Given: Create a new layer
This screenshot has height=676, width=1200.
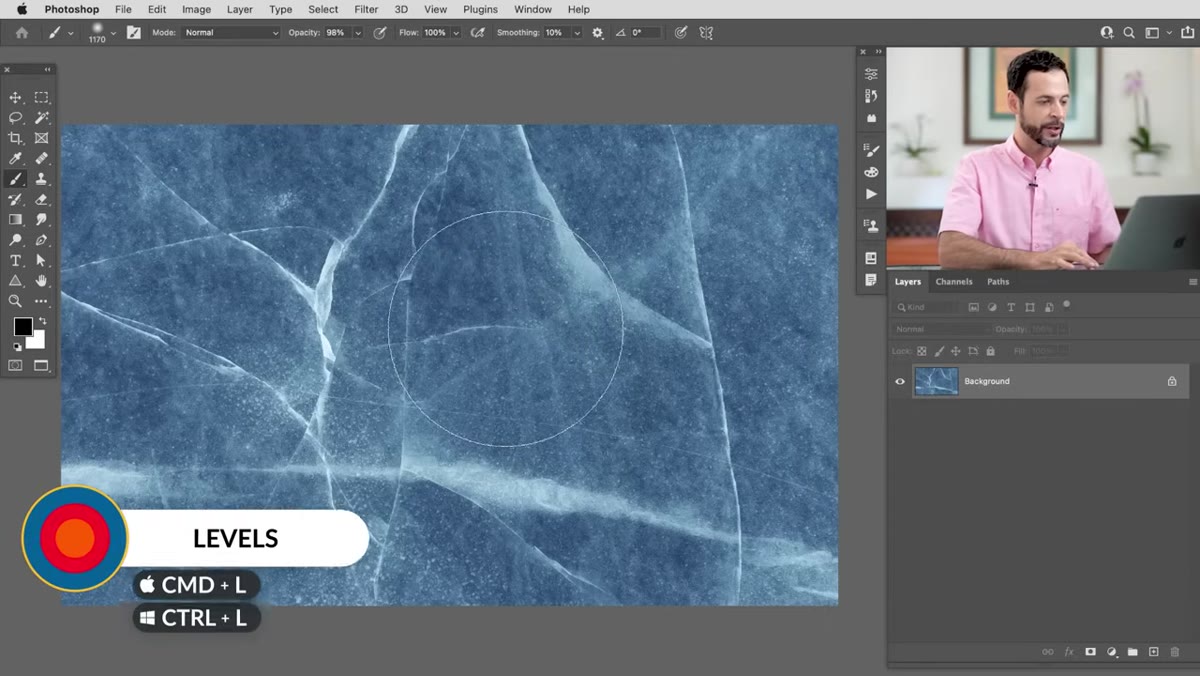Looking at the screenshot, I should [x=1153, y=652].
